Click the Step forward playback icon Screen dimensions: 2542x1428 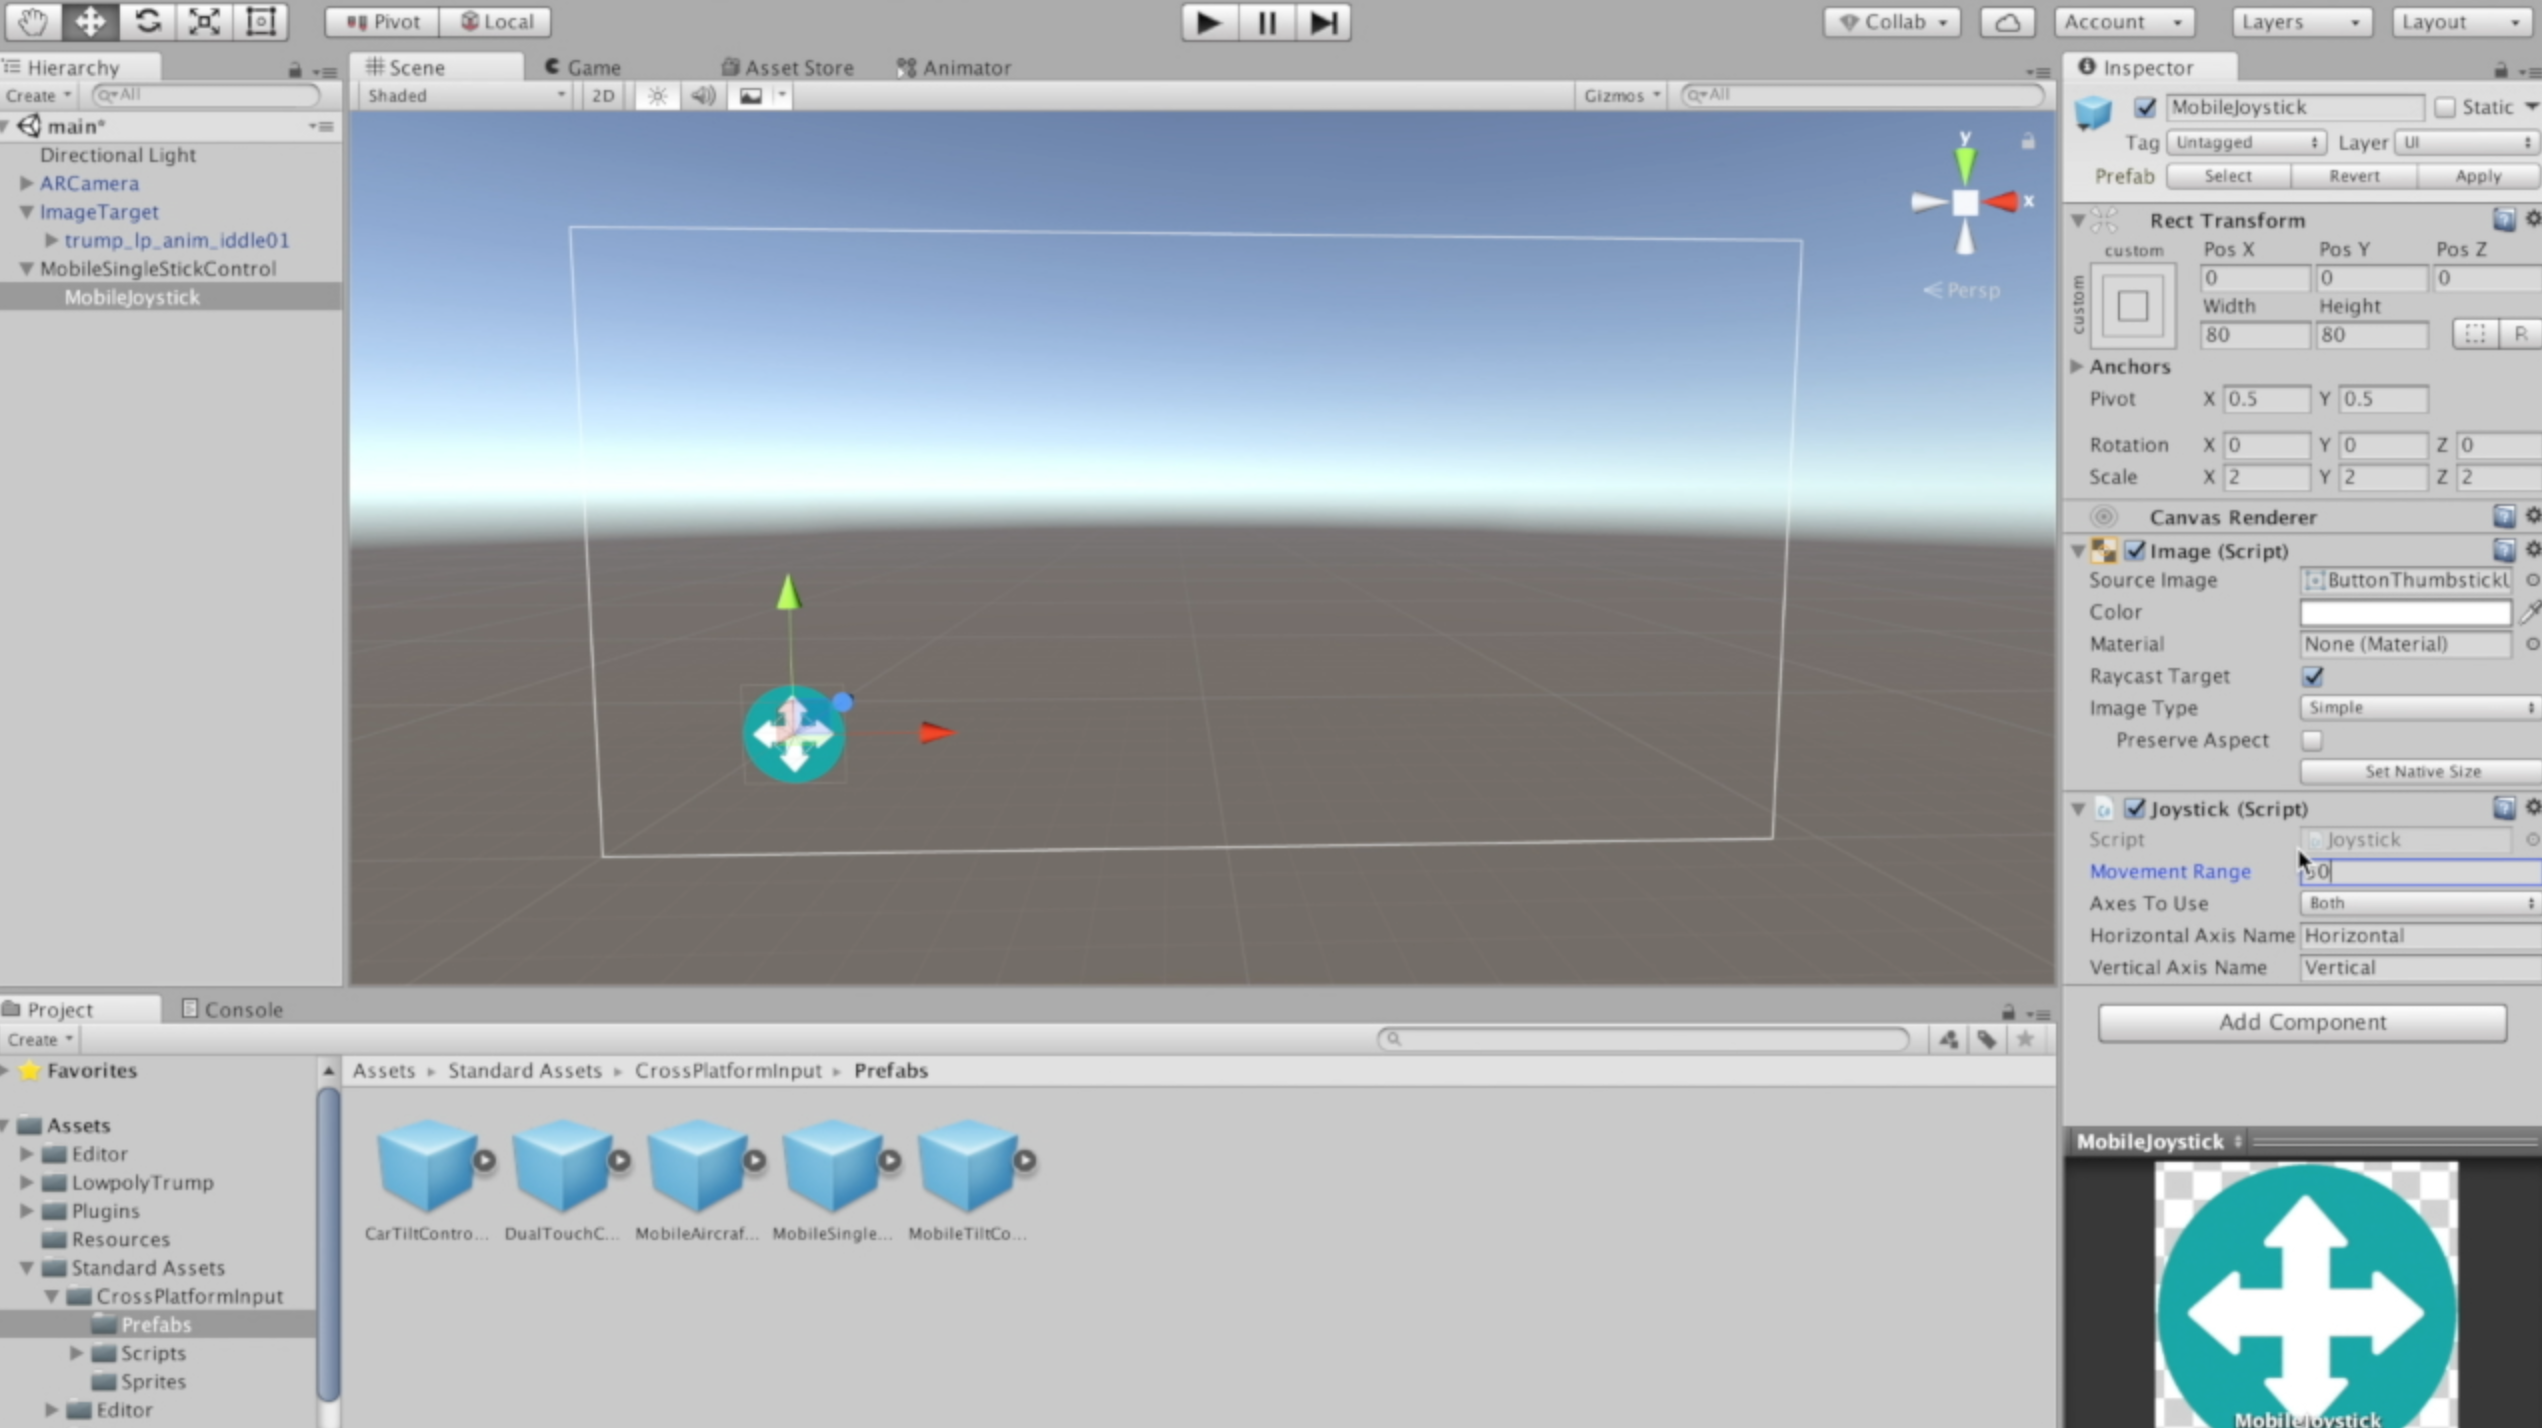tap(1323, 21)
